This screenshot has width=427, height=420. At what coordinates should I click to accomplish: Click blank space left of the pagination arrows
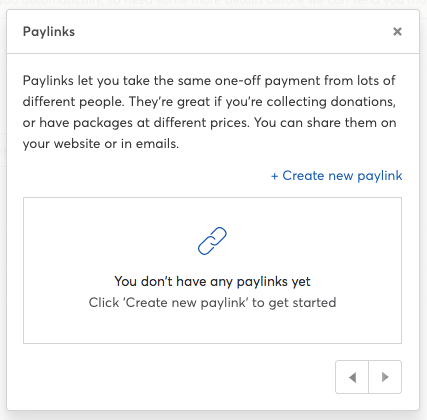click(x=179, y=377)
